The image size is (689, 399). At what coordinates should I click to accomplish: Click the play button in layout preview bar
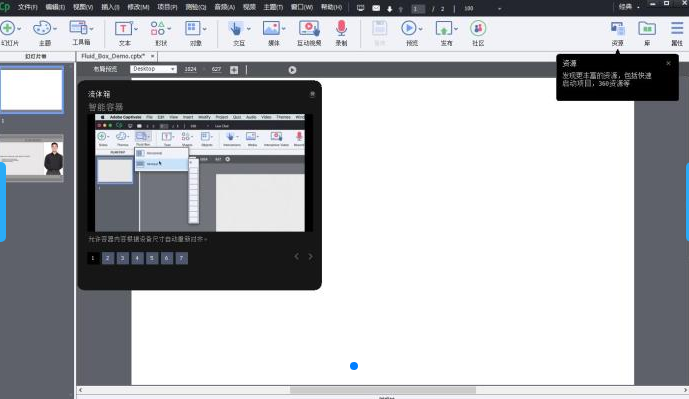click(x=292, y=70)
